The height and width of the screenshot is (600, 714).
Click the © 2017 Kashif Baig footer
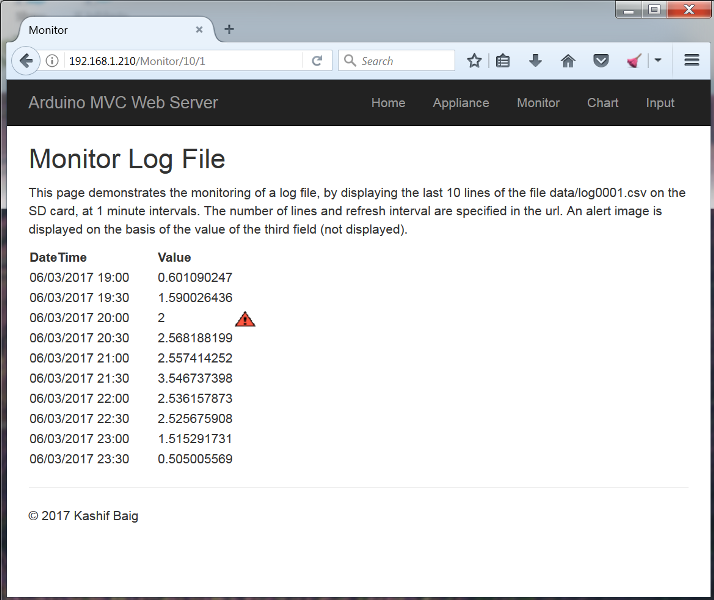[x=83, y=516]
